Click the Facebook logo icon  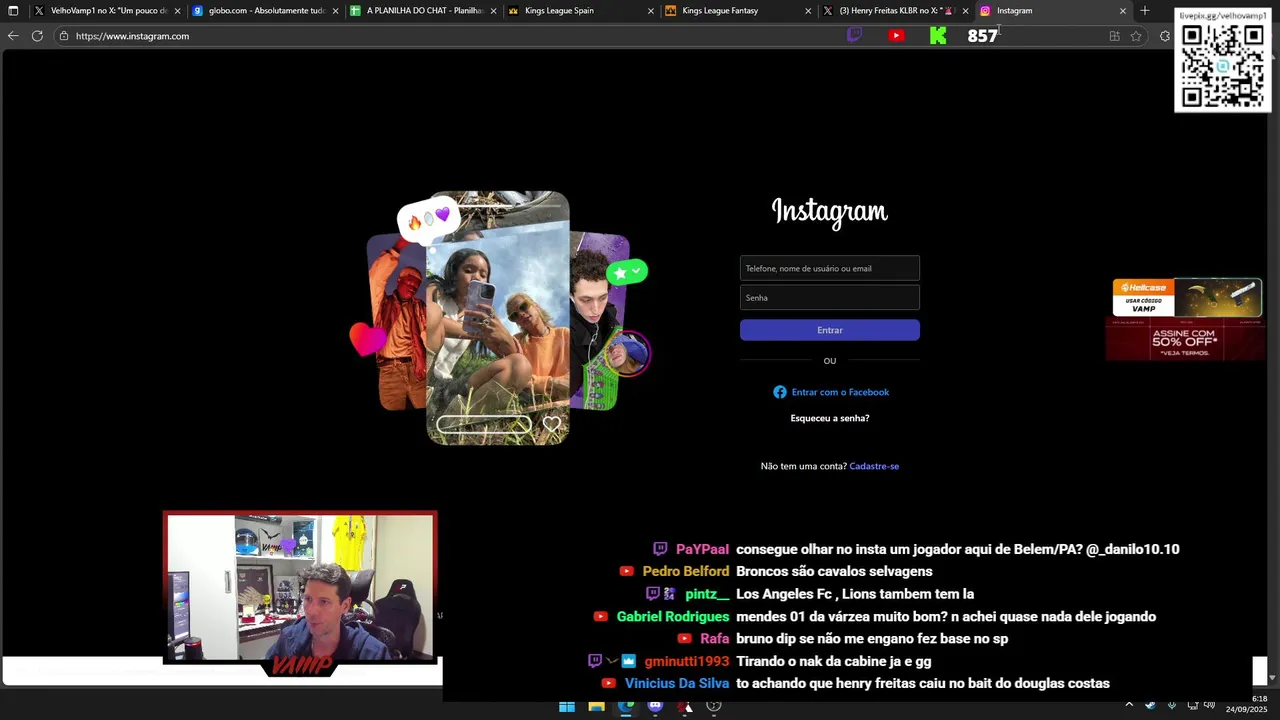(780, 392)
